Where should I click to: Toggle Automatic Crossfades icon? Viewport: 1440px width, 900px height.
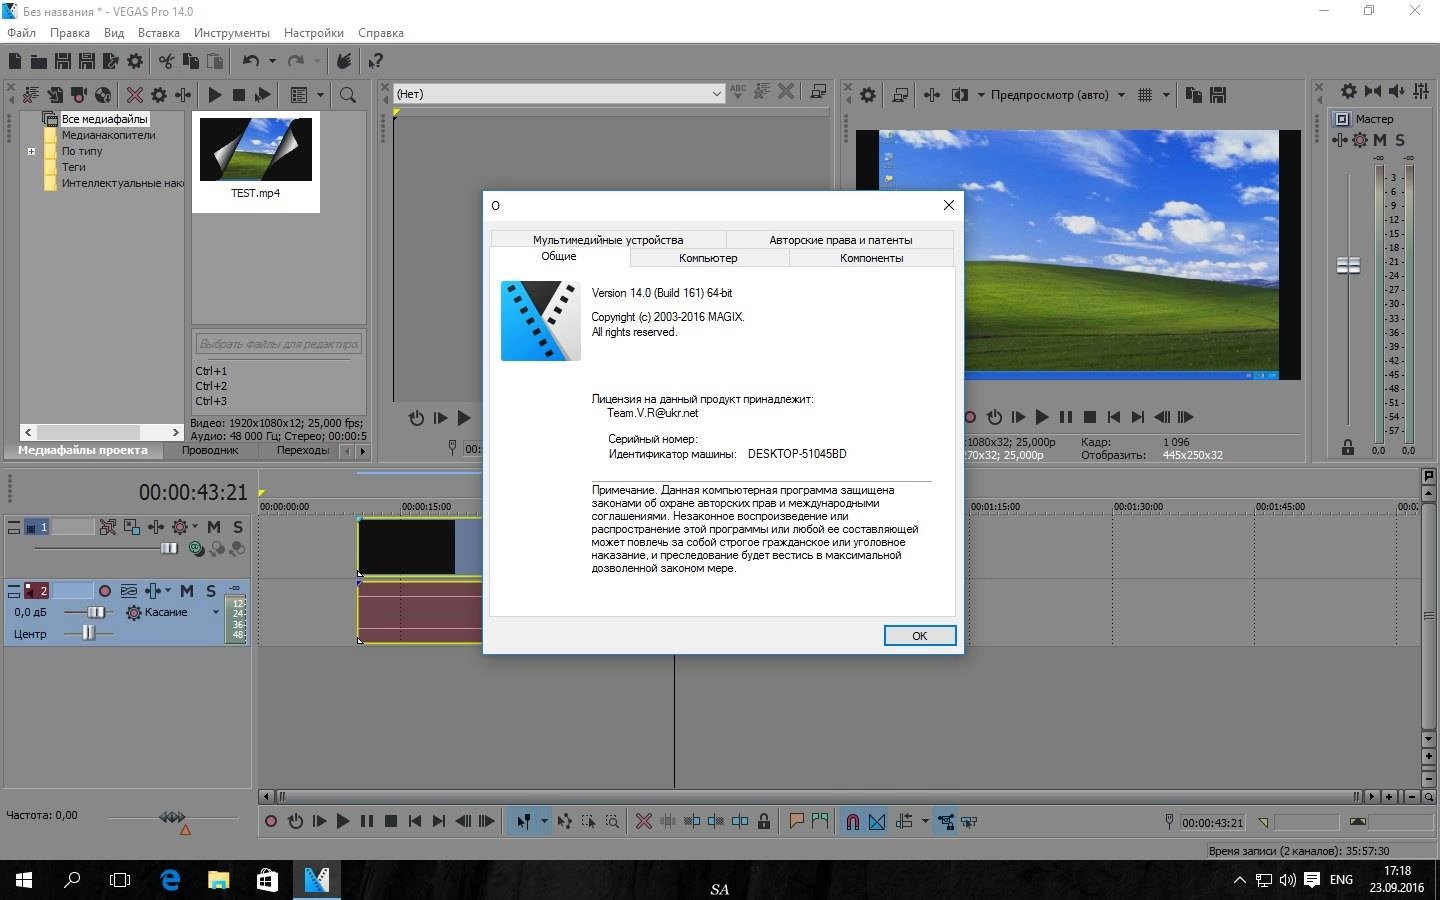click(x=877, y=821)
